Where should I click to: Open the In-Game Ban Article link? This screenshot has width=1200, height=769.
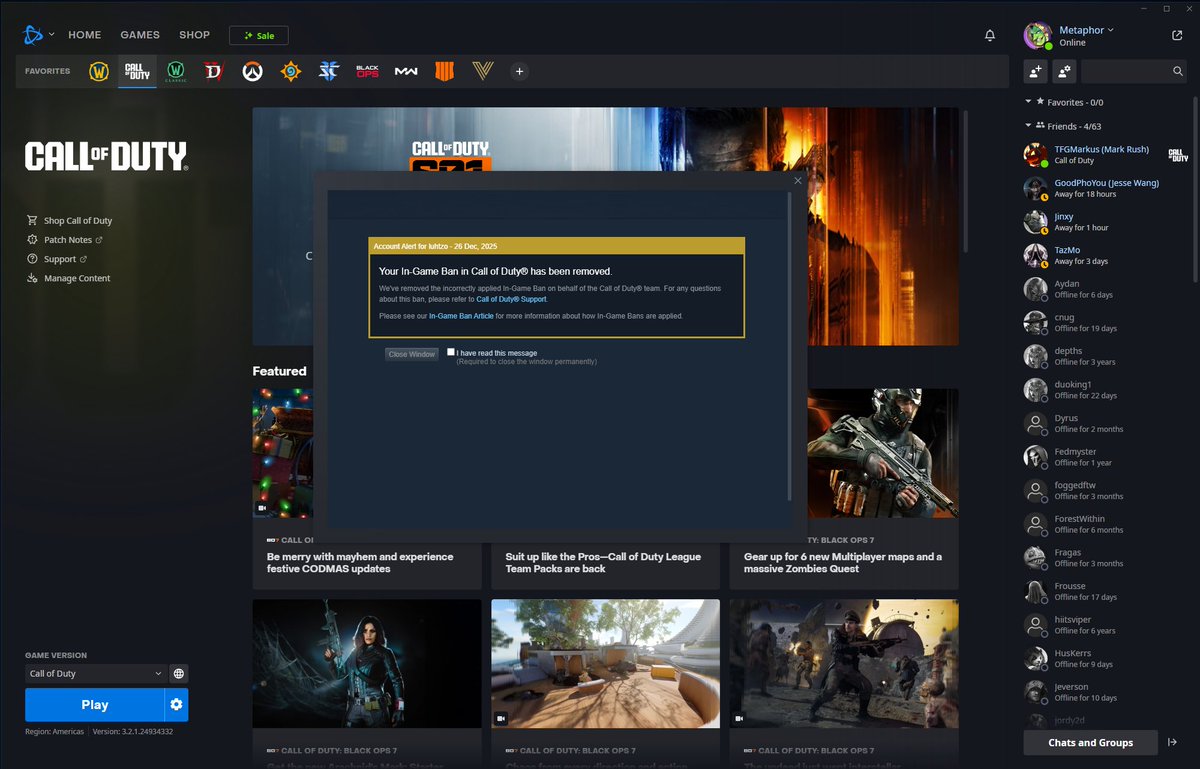tap(461, 316)
